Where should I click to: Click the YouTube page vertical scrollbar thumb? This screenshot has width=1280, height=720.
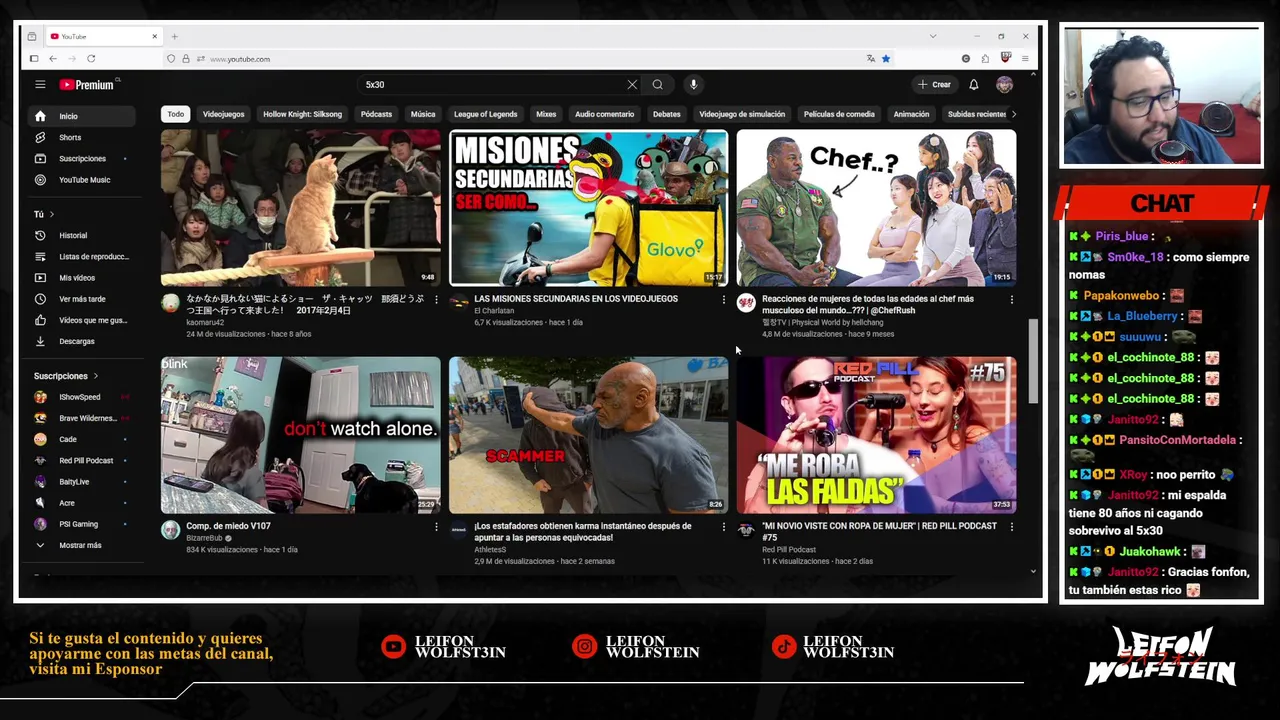(x=1033, y=362)
